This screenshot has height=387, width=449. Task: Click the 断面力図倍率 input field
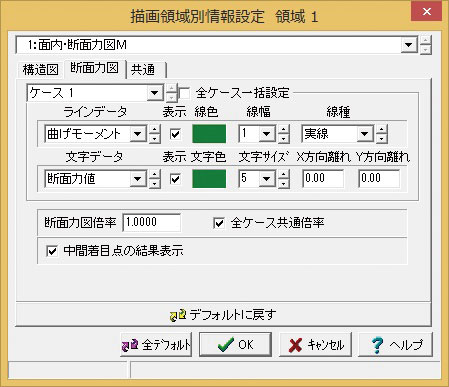coord(152,222)
